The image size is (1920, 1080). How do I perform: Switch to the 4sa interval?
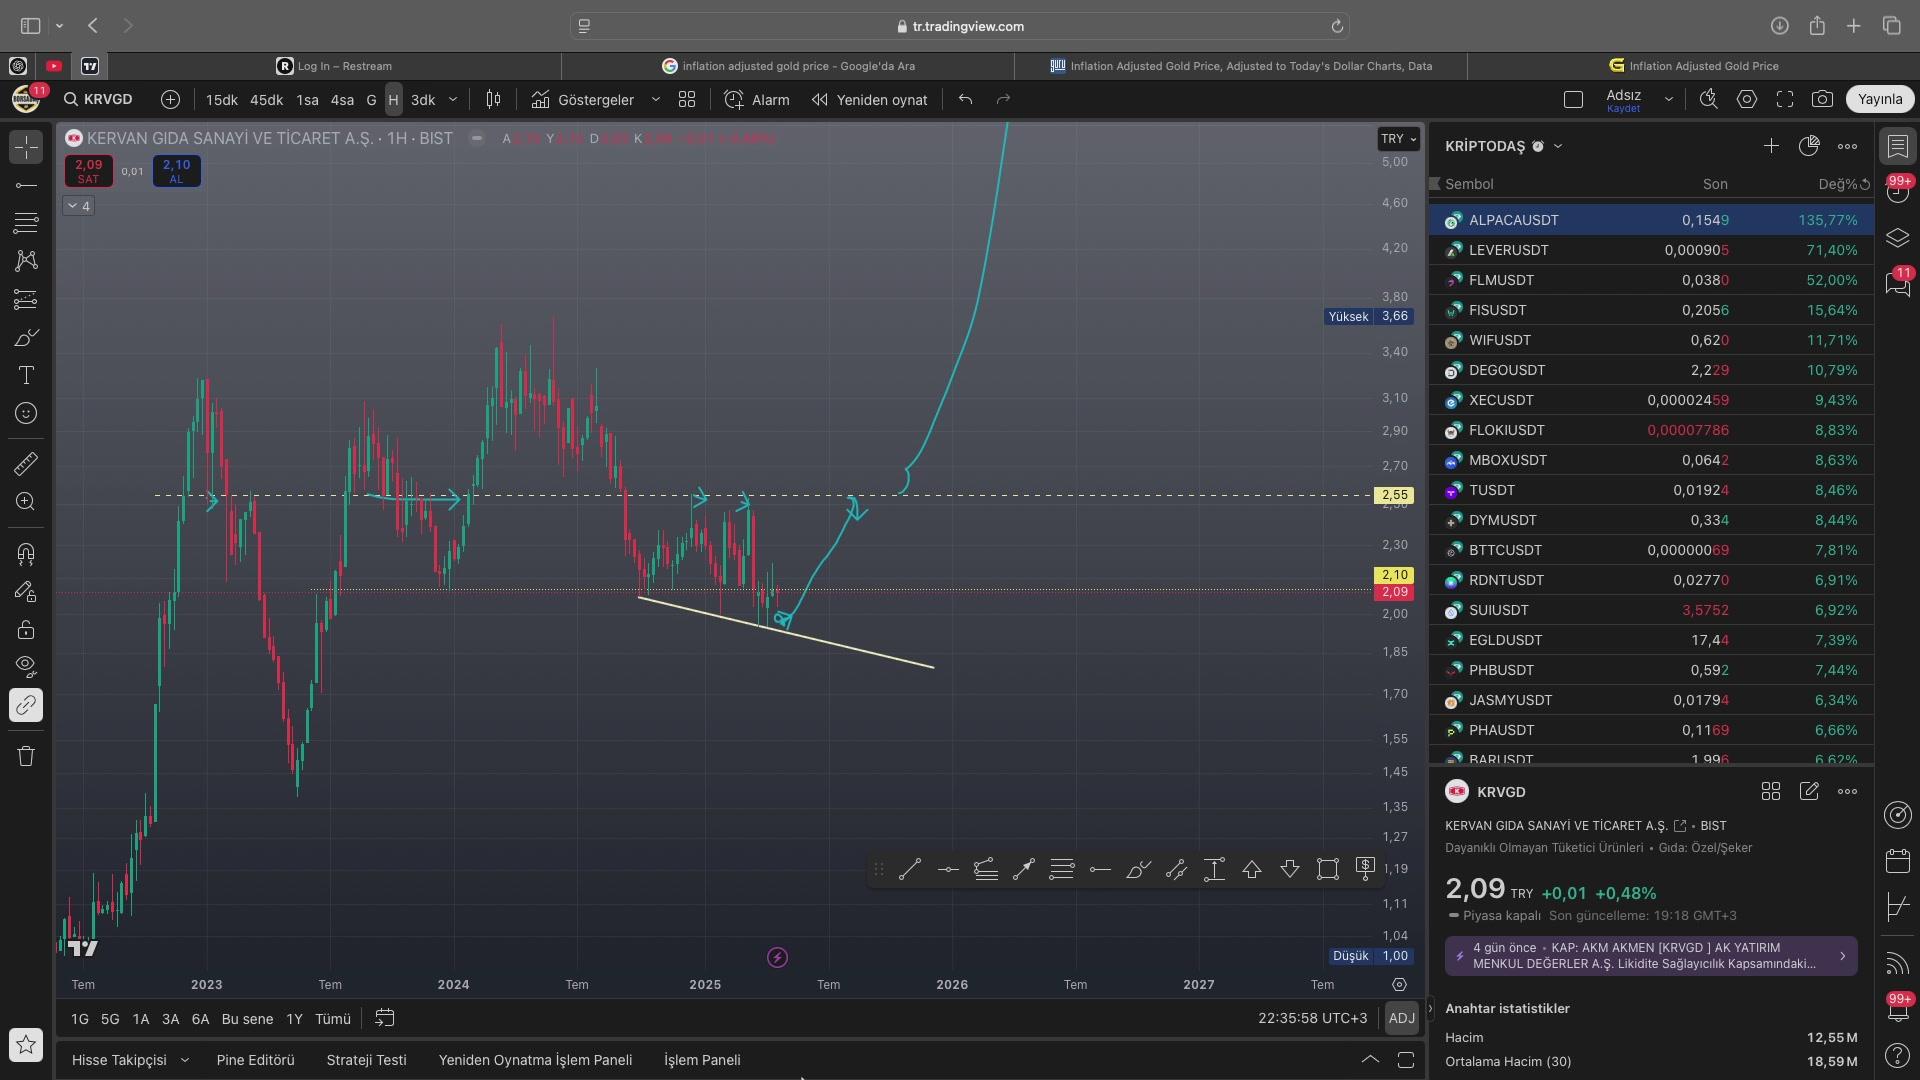342,99
